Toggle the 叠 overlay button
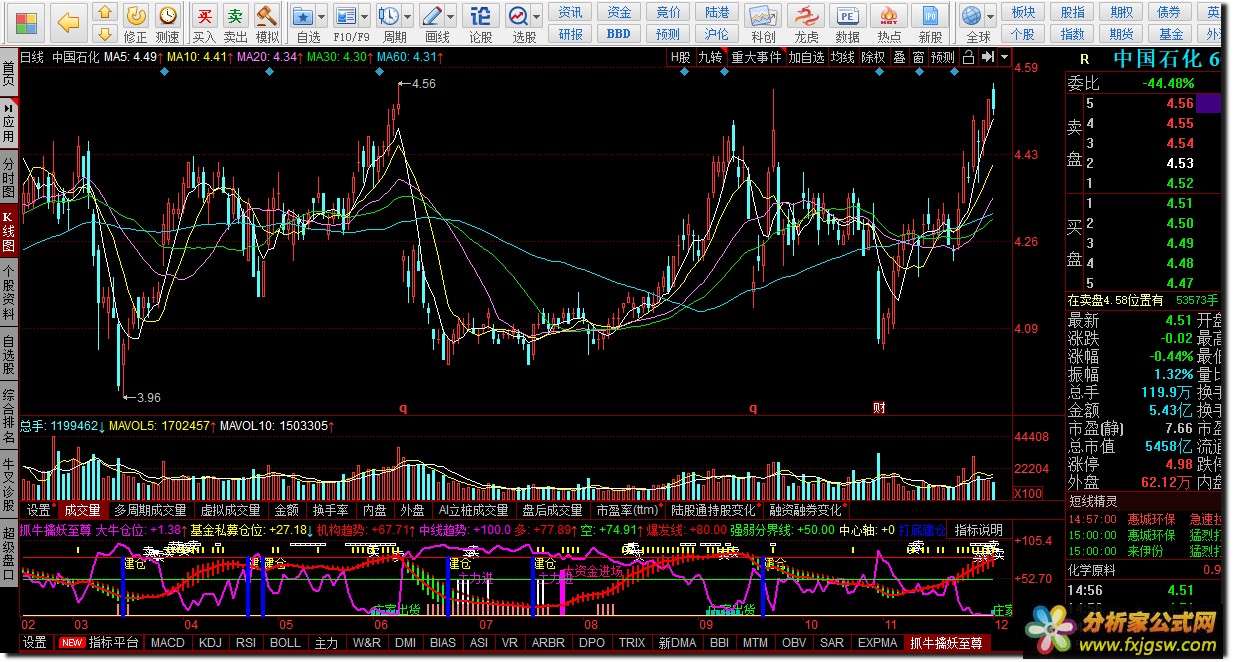1233x662 pixels. pos(899,57)
